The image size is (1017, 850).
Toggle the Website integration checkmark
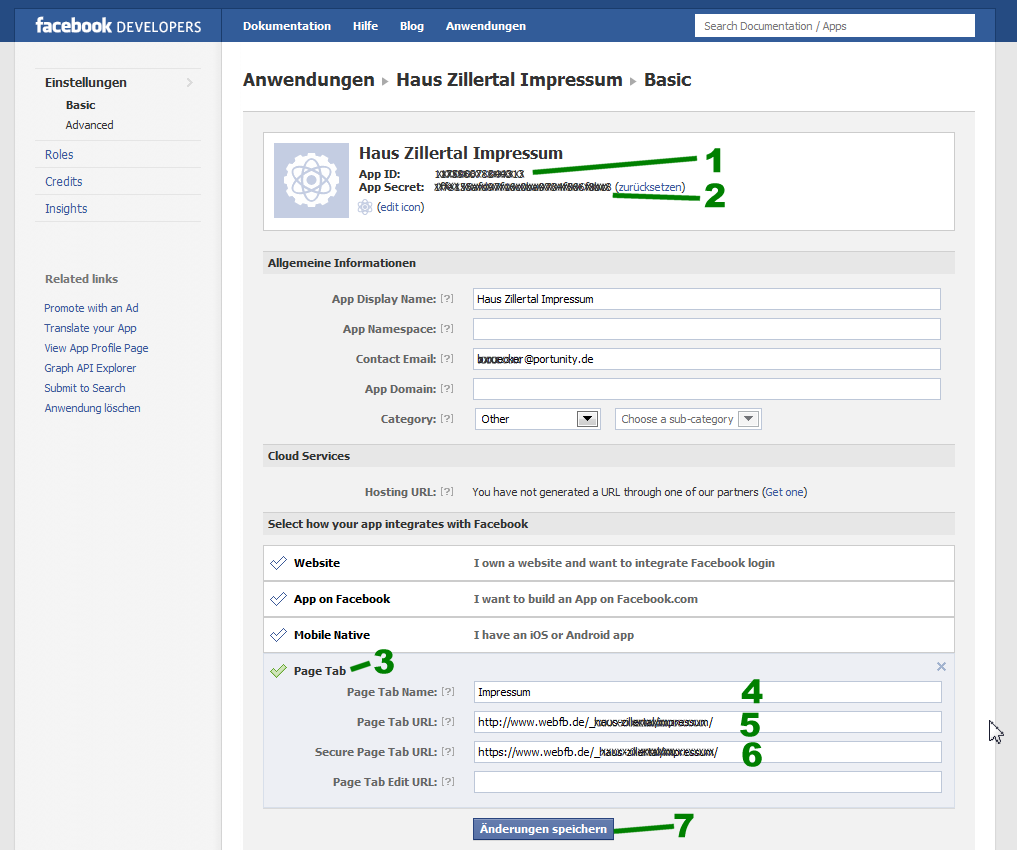279,563
